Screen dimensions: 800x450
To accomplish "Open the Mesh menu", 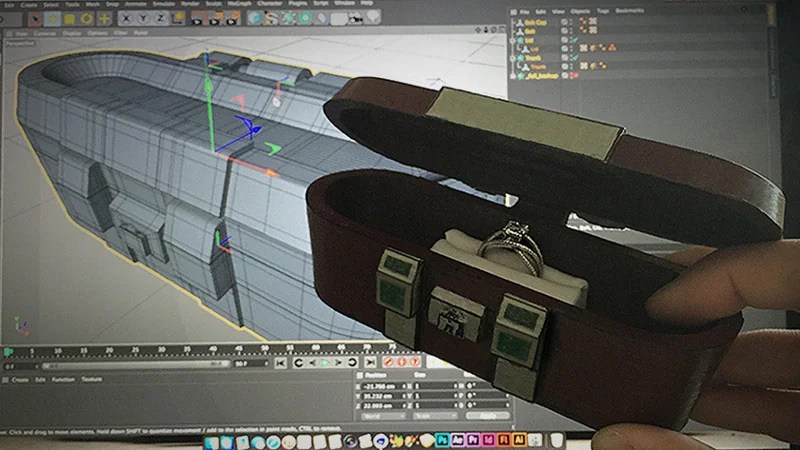I will (92, 4).
